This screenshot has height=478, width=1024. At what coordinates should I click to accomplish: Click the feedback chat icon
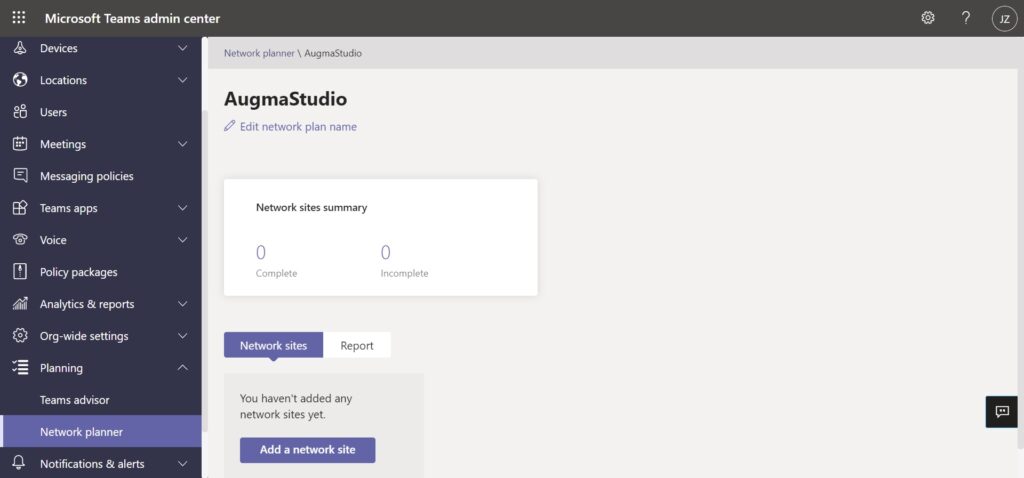[x=1002, y=411]
